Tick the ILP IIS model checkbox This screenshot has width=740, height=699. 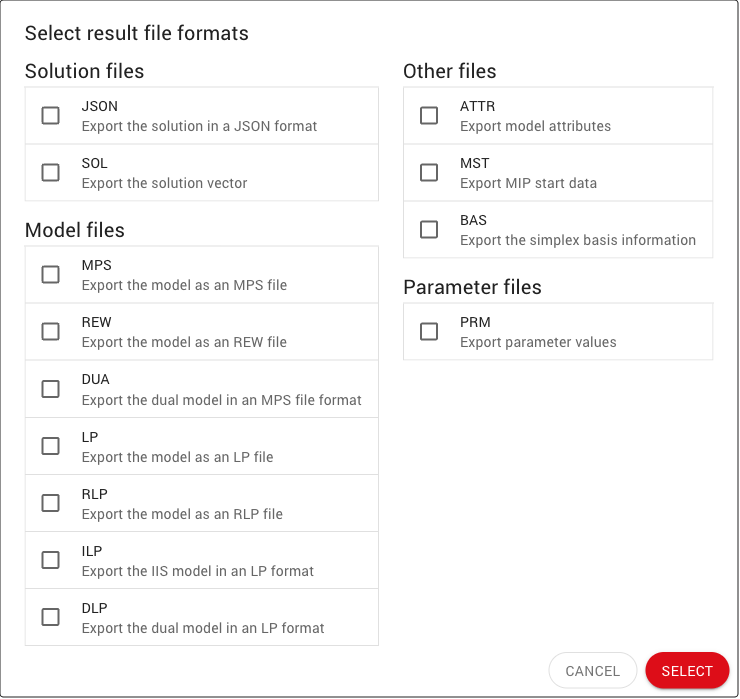coord(51,560)
